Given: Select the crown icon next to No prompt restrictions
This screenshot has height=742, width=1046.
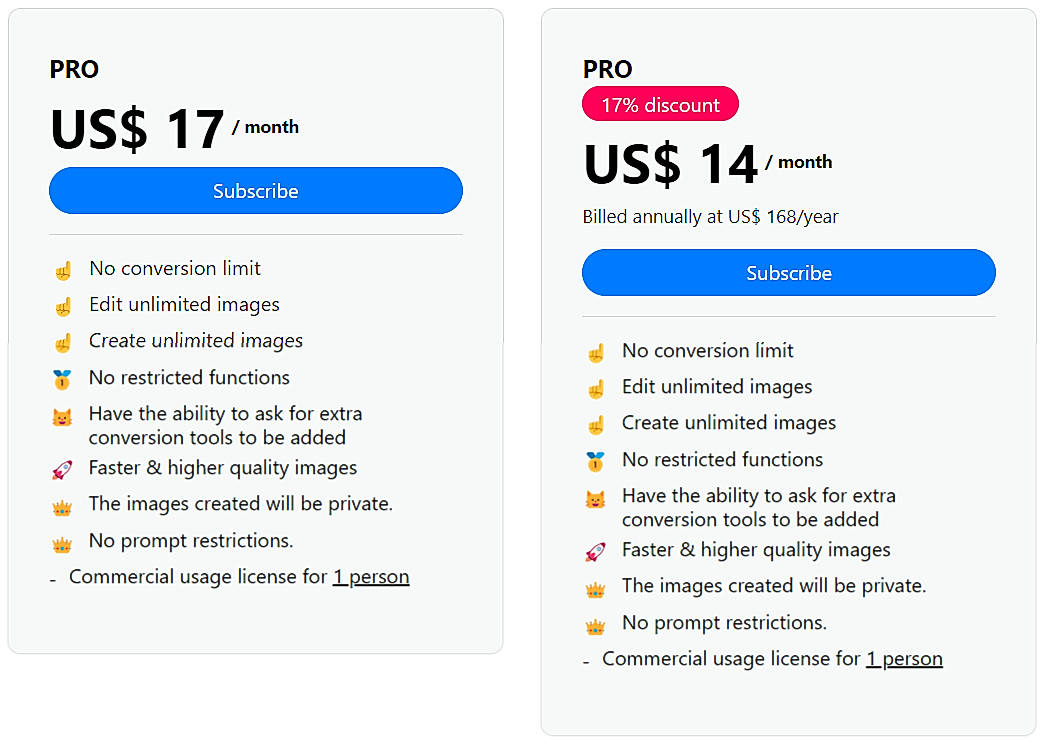Looking at the screenshot, I should (x=62, y=540).
